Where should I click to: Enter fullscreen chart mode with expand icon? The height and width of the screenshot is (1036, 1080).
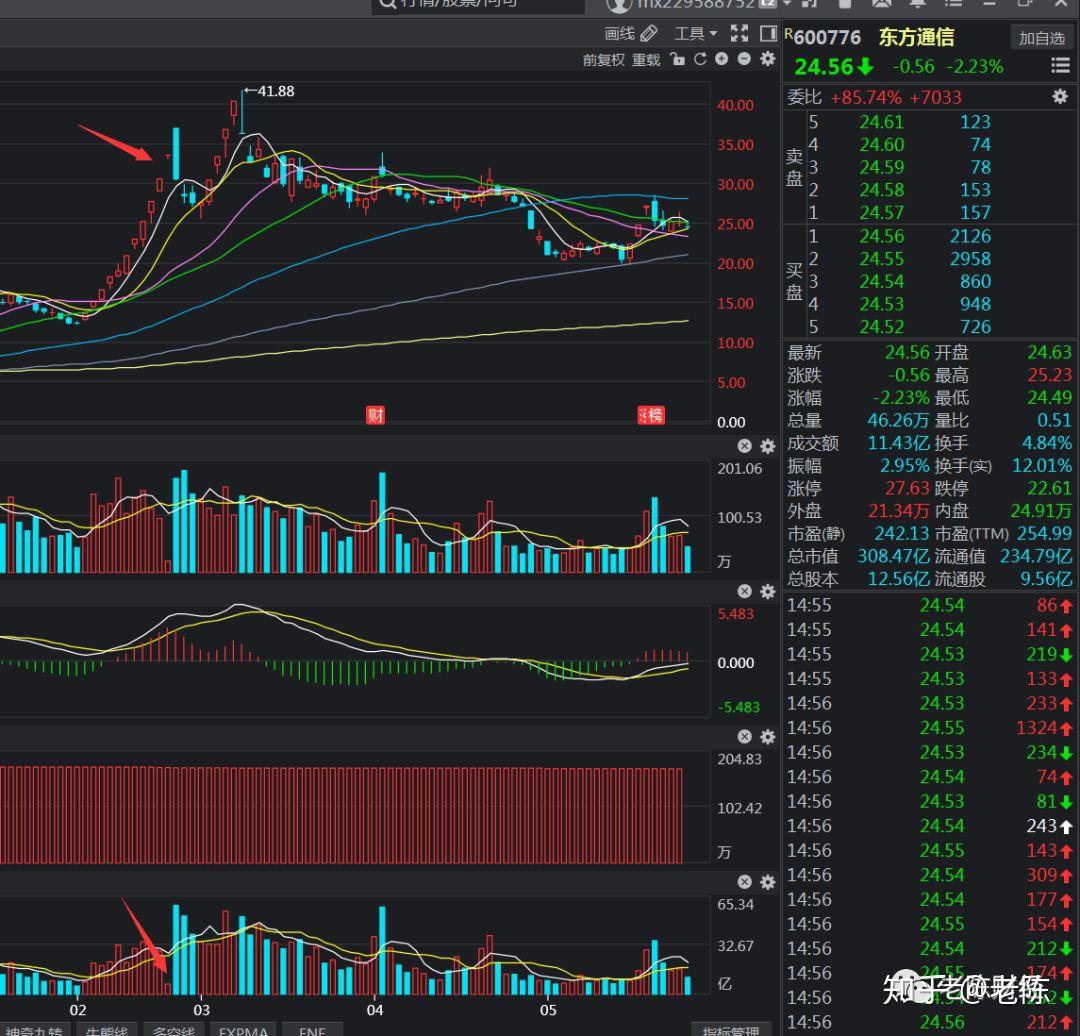pos(739,33)
